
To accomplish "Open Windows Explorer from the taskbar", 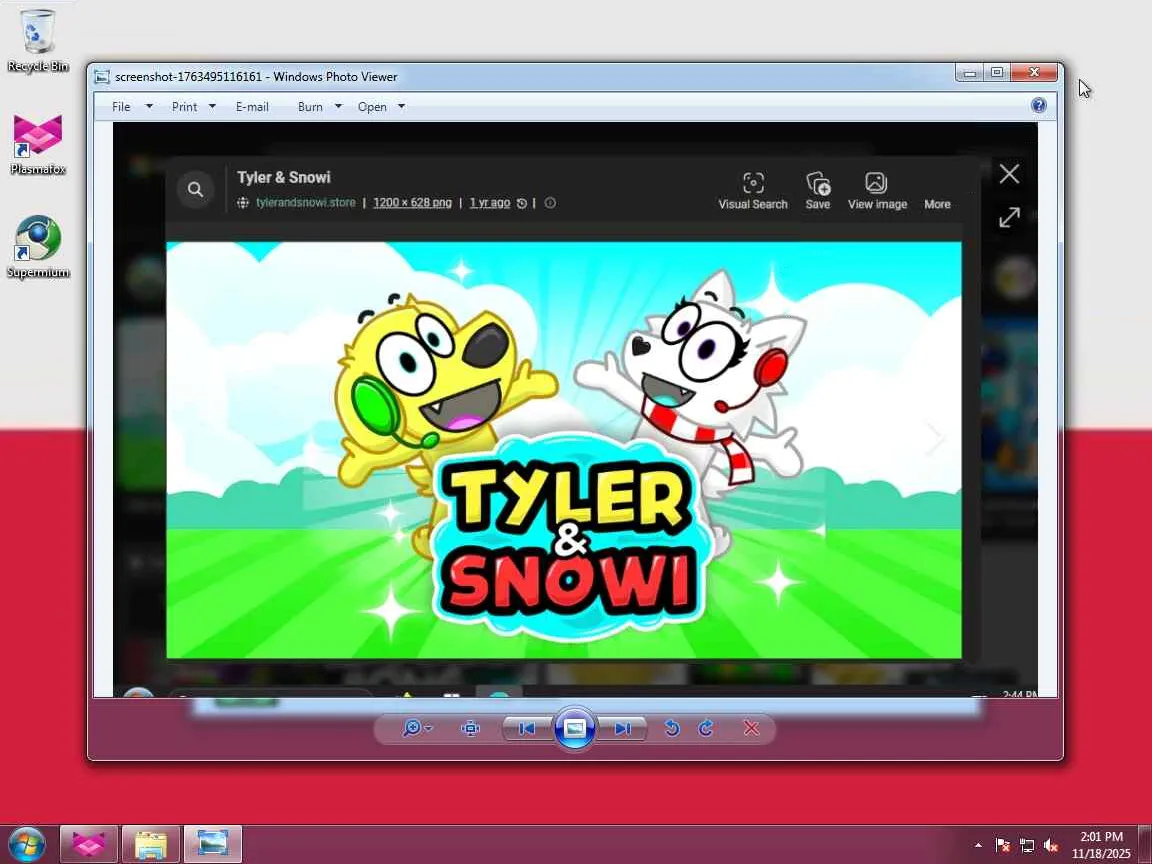I will pos(151,845).
